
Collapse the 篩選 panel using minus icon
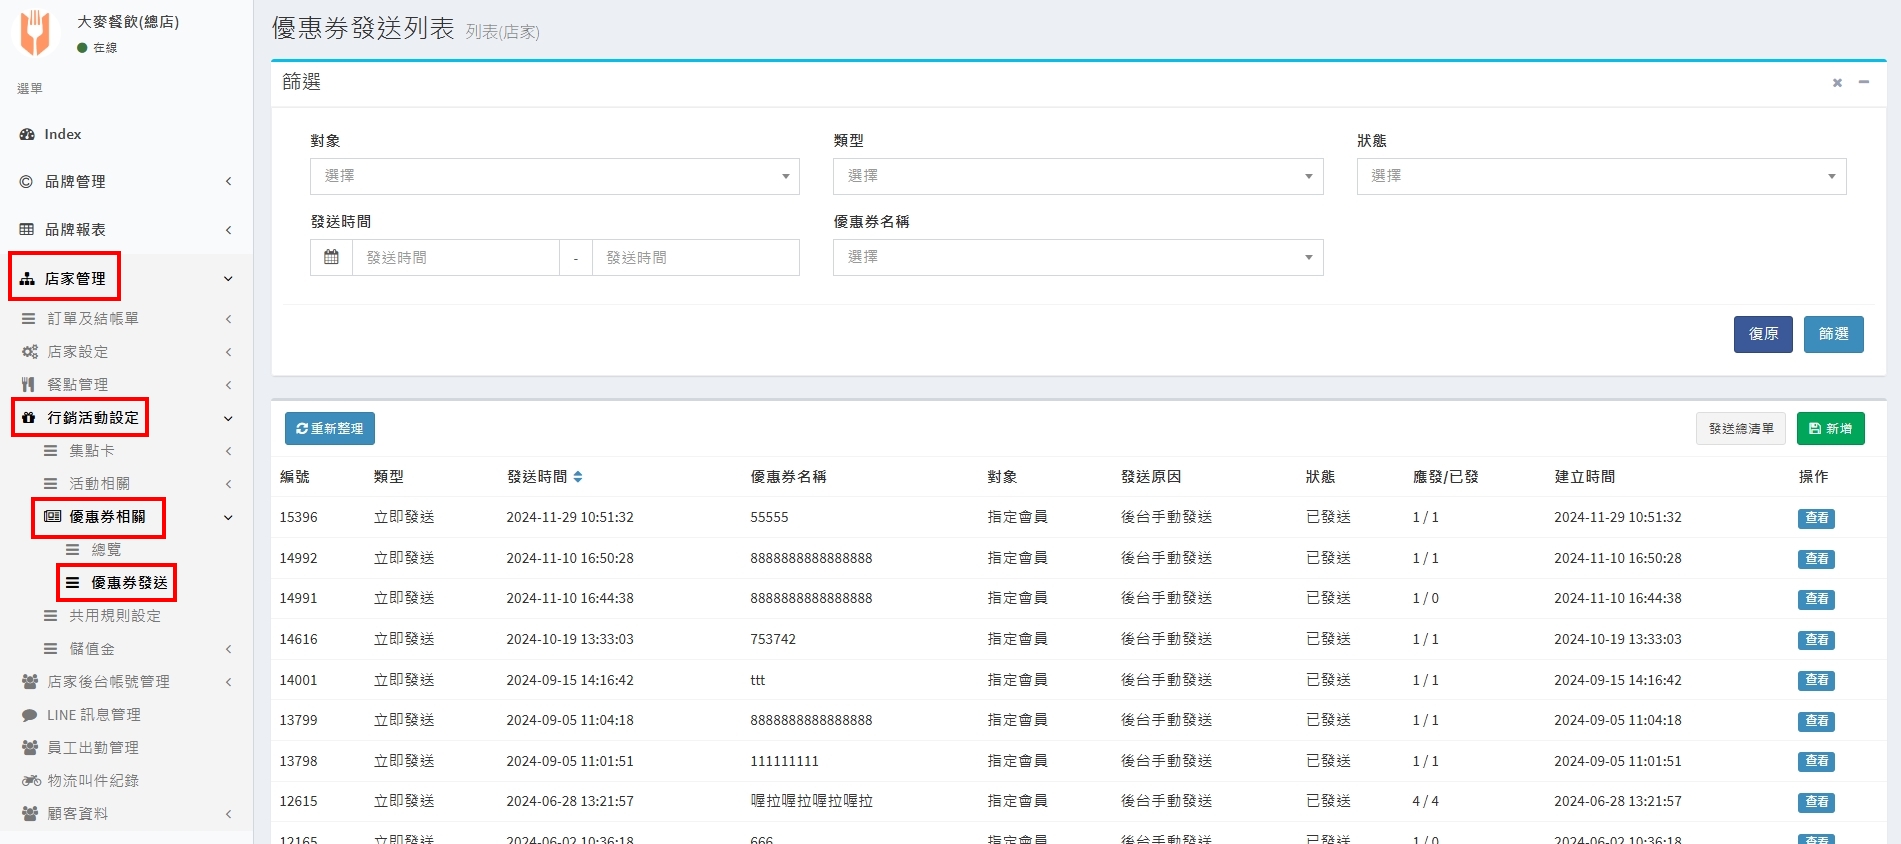click(x=1864, y=82)
